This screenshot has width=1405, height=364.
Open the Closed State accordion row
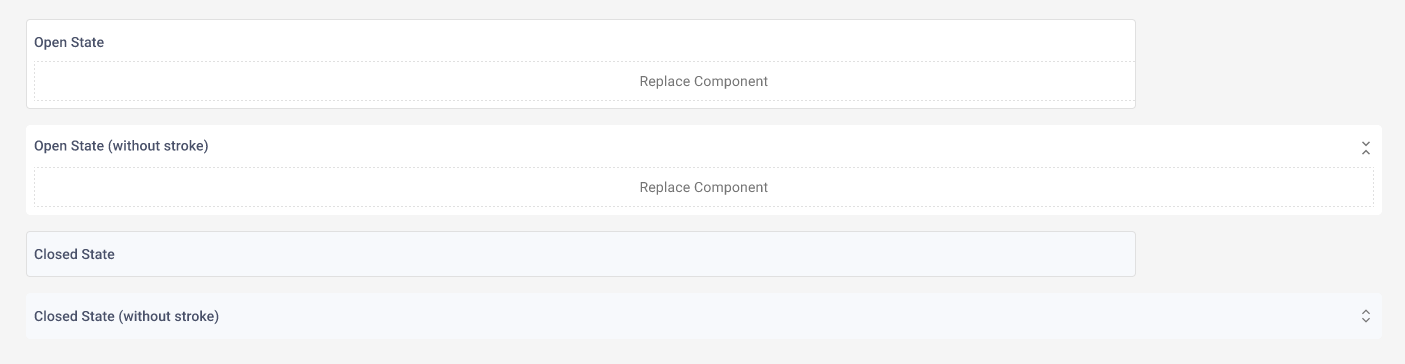pos(581,254)
